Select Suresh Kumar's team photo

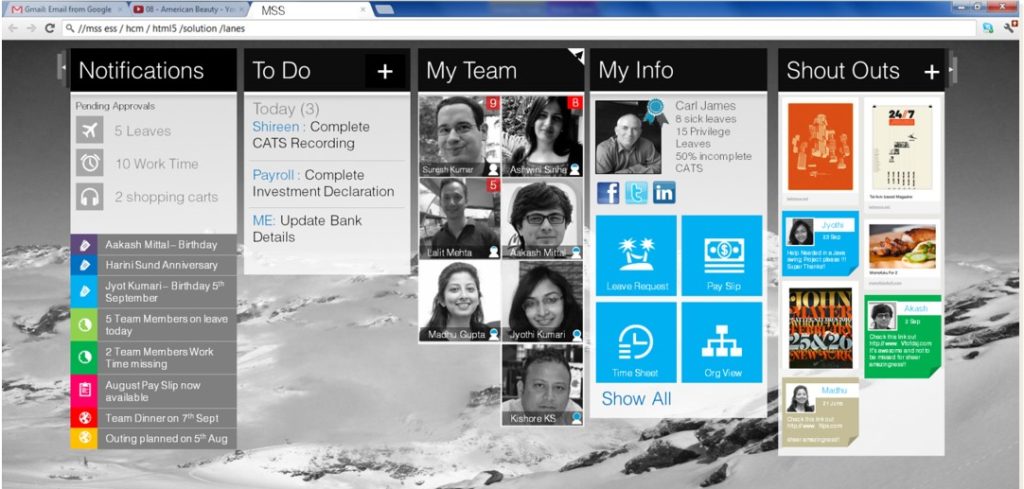click(x=459, y=135)
